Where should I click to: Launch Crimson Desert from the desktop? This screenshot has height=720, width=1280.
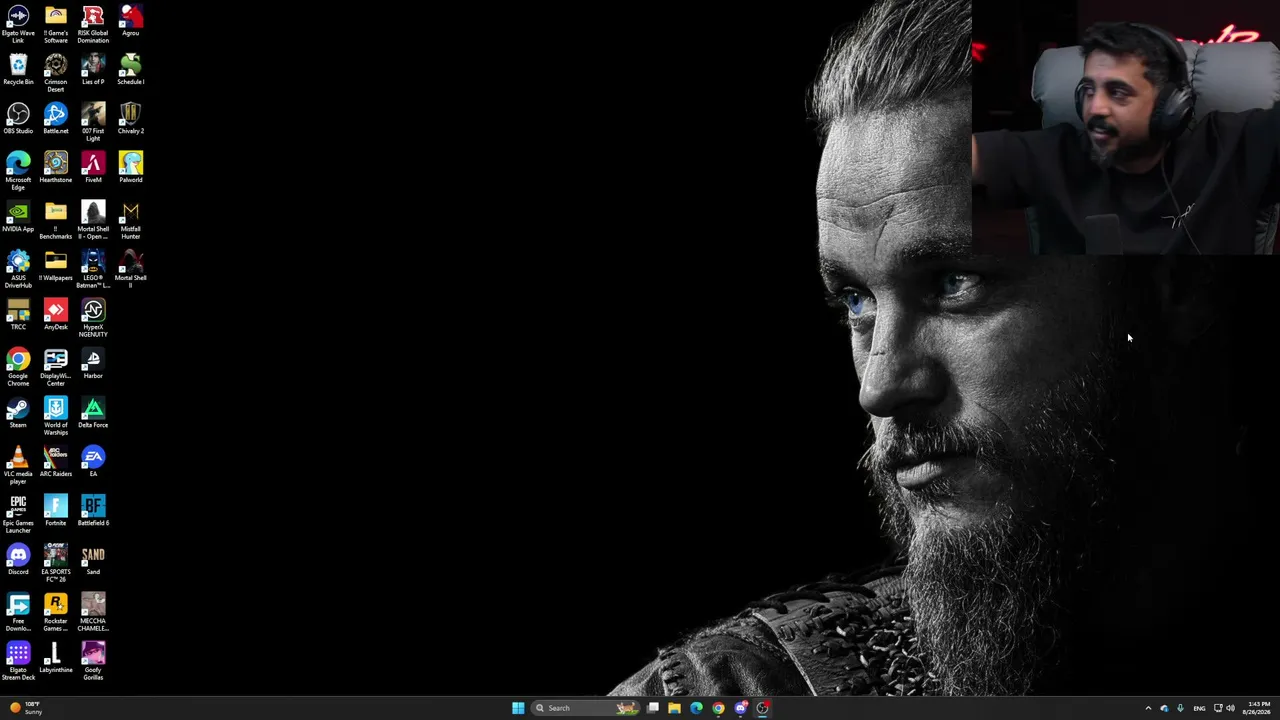(56, 73)
